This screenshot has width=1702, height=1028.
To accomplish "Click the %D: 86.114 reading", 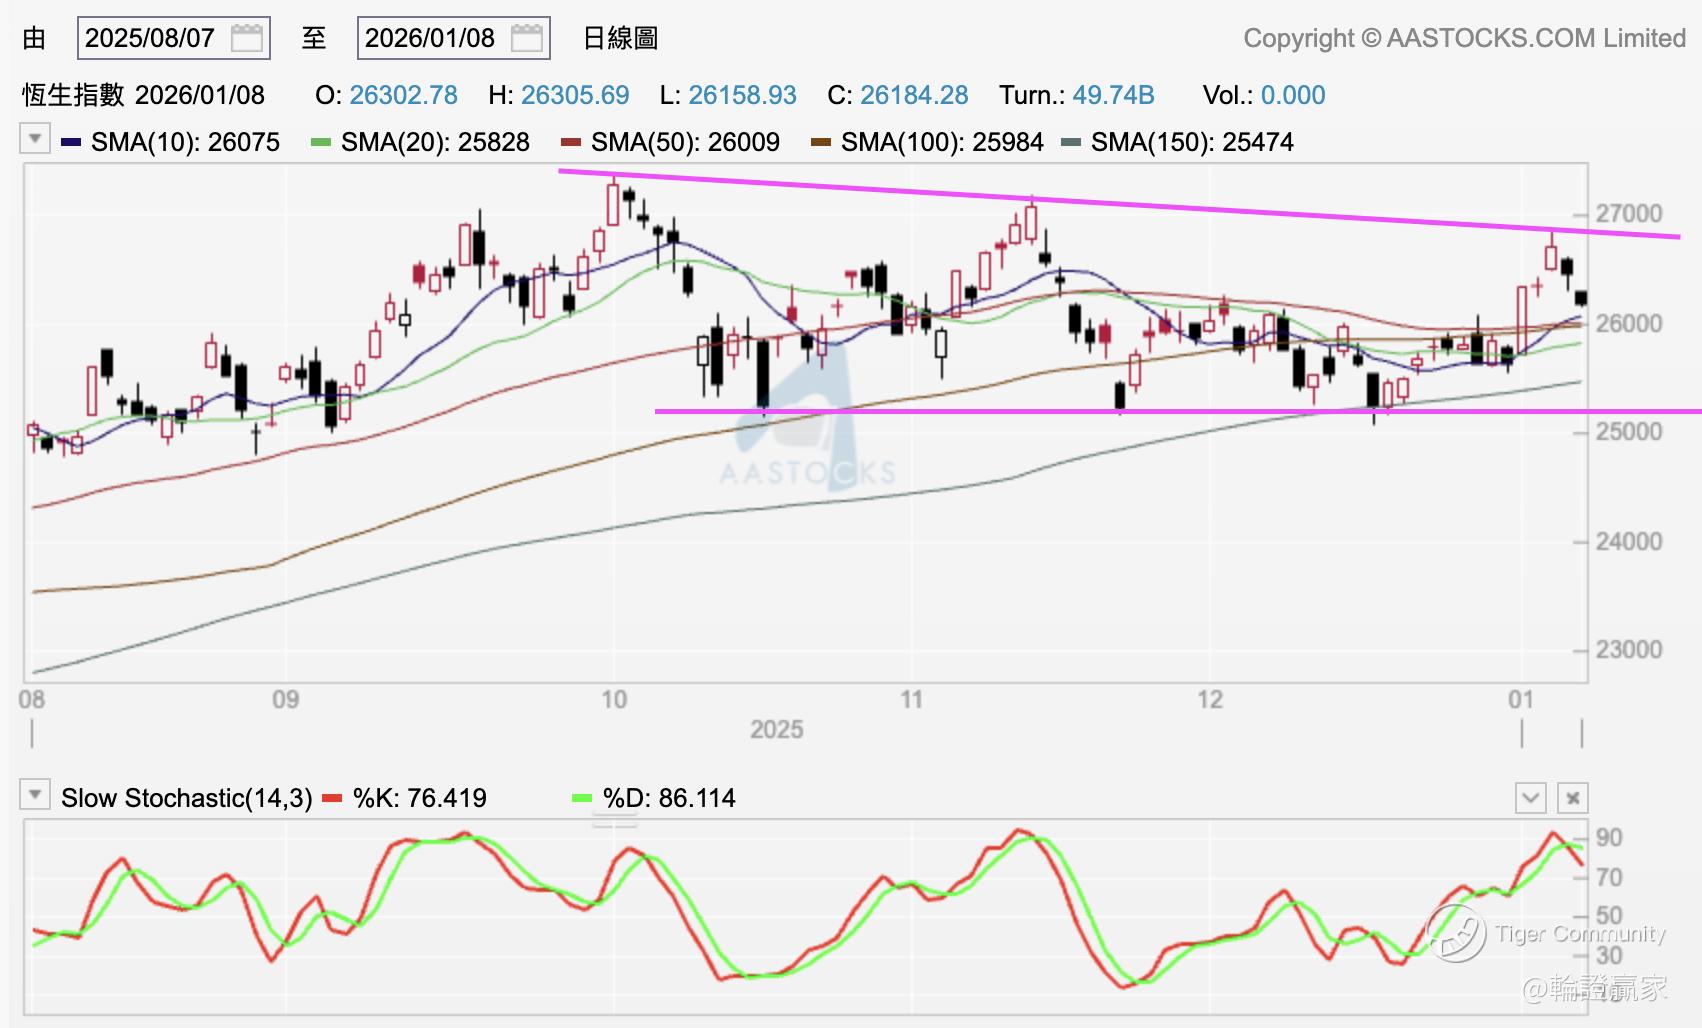I will 669,798.
